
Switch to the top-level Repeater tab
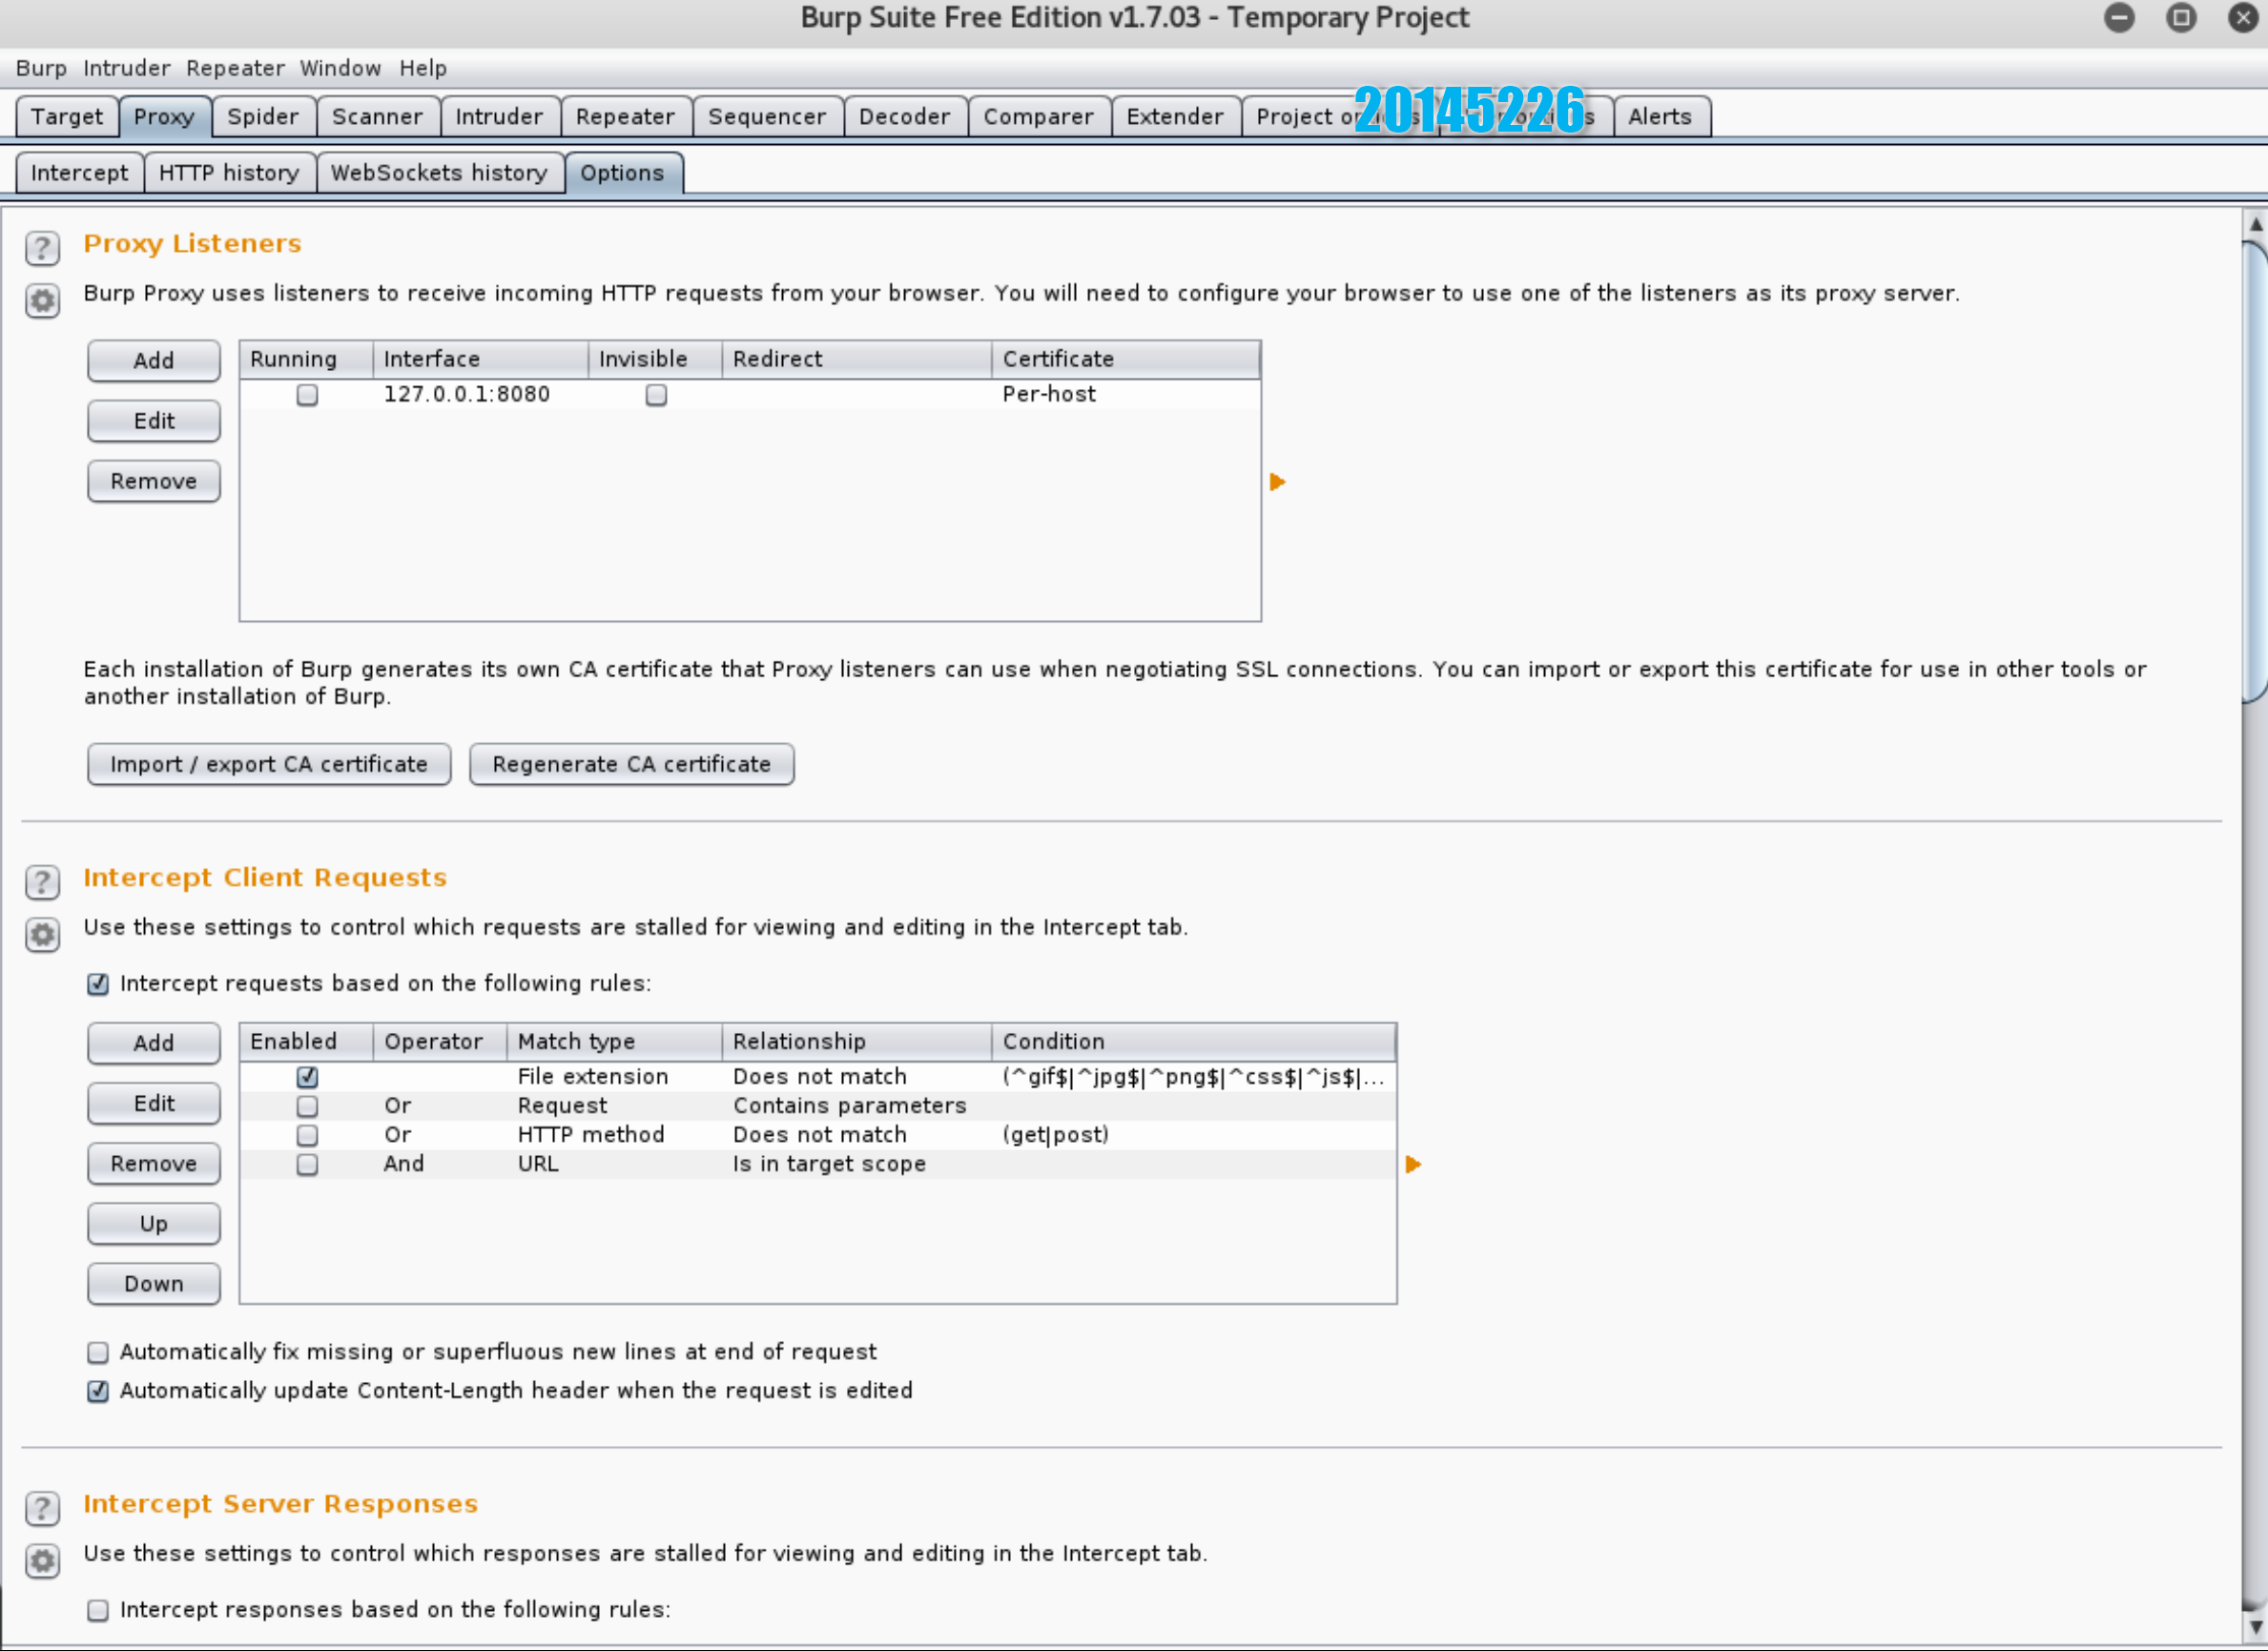pos(625,116)
